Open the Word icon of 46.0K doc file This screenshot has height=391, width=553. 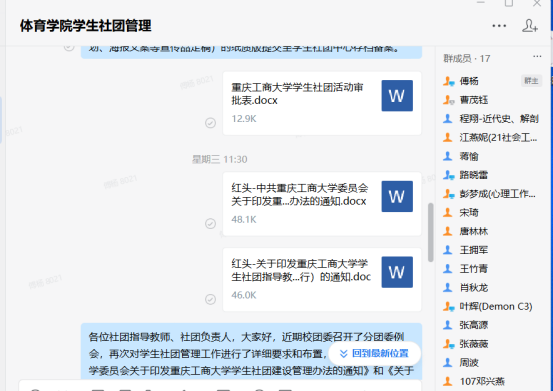coord(397,272)
